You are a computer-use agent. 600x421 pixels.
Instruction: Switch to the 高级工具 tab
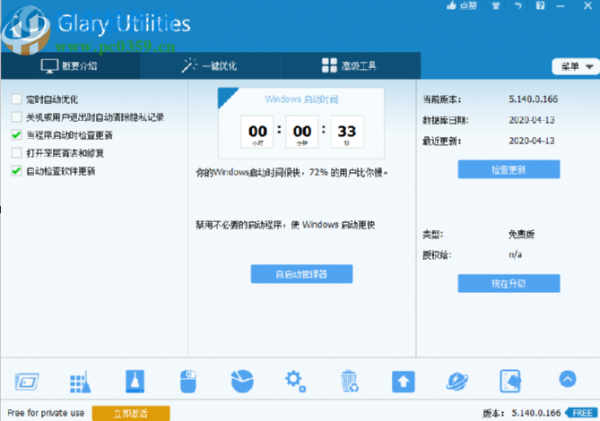pos(351,65)
